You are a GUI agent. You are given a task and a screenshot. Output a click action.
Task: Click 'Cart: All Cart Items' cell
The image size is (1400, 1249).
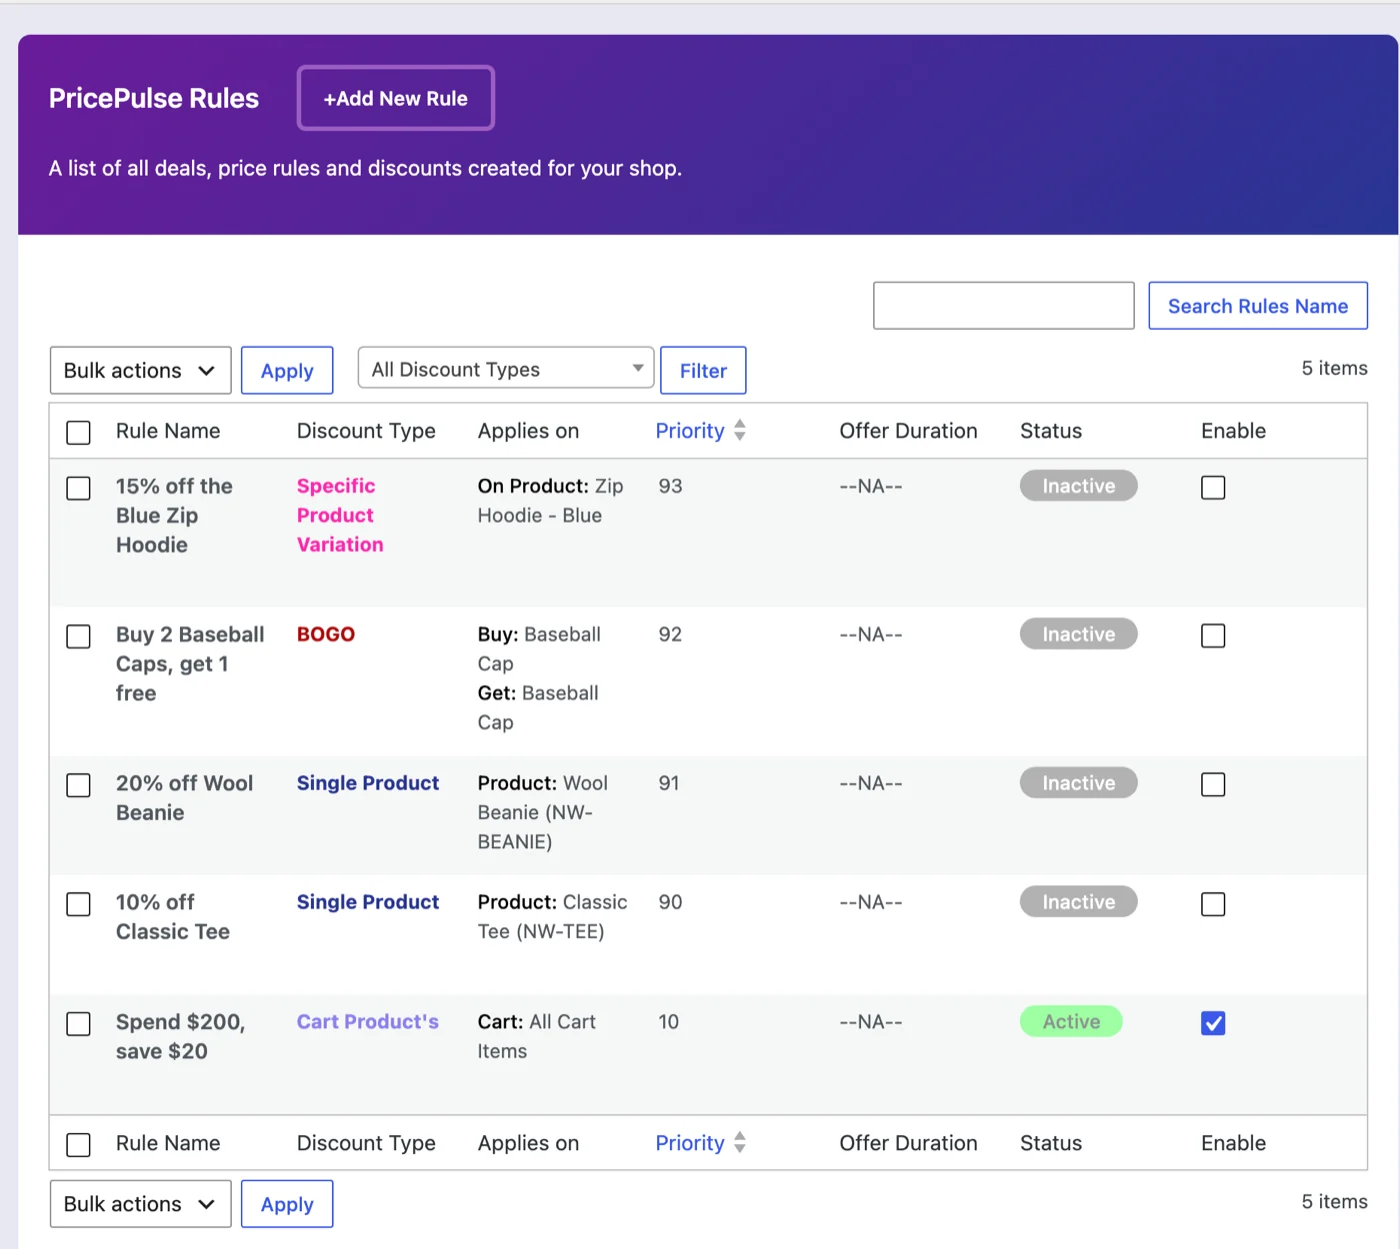click(x=537, y=1036)
